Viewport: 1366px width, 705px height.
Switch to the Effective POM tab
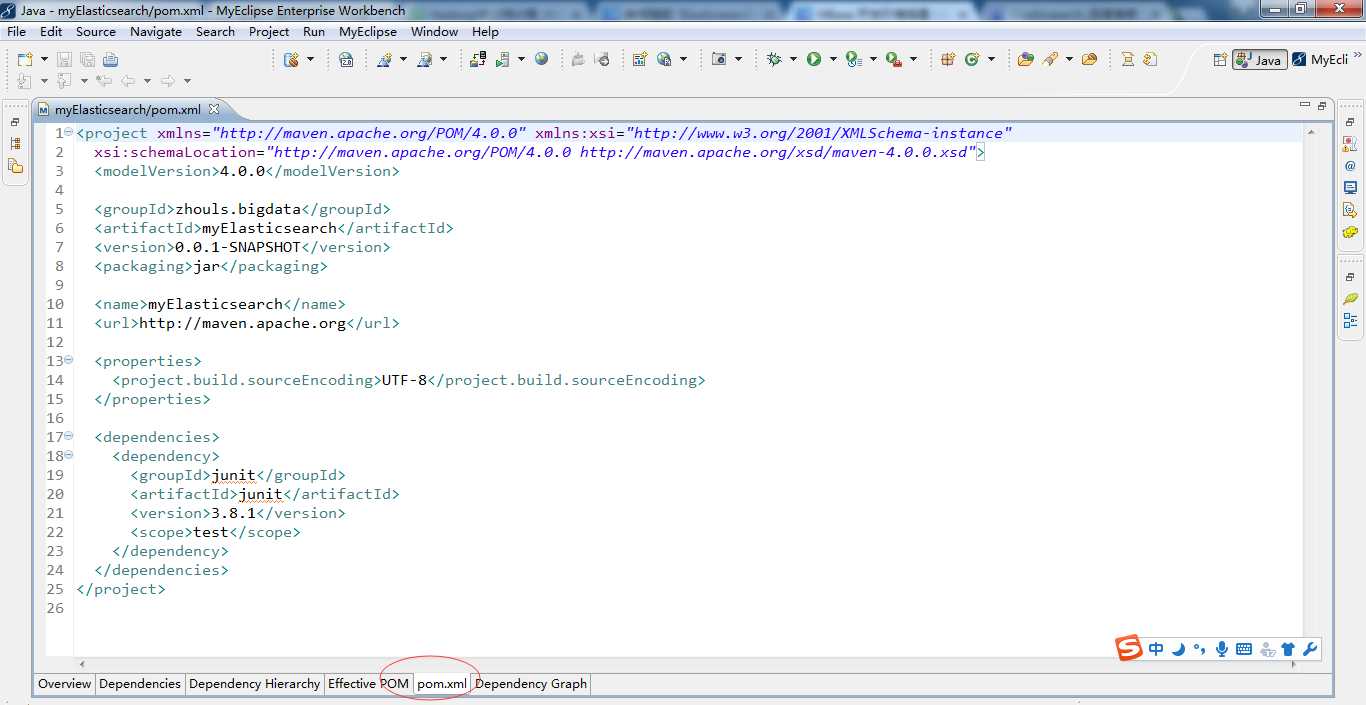point(368,684)
